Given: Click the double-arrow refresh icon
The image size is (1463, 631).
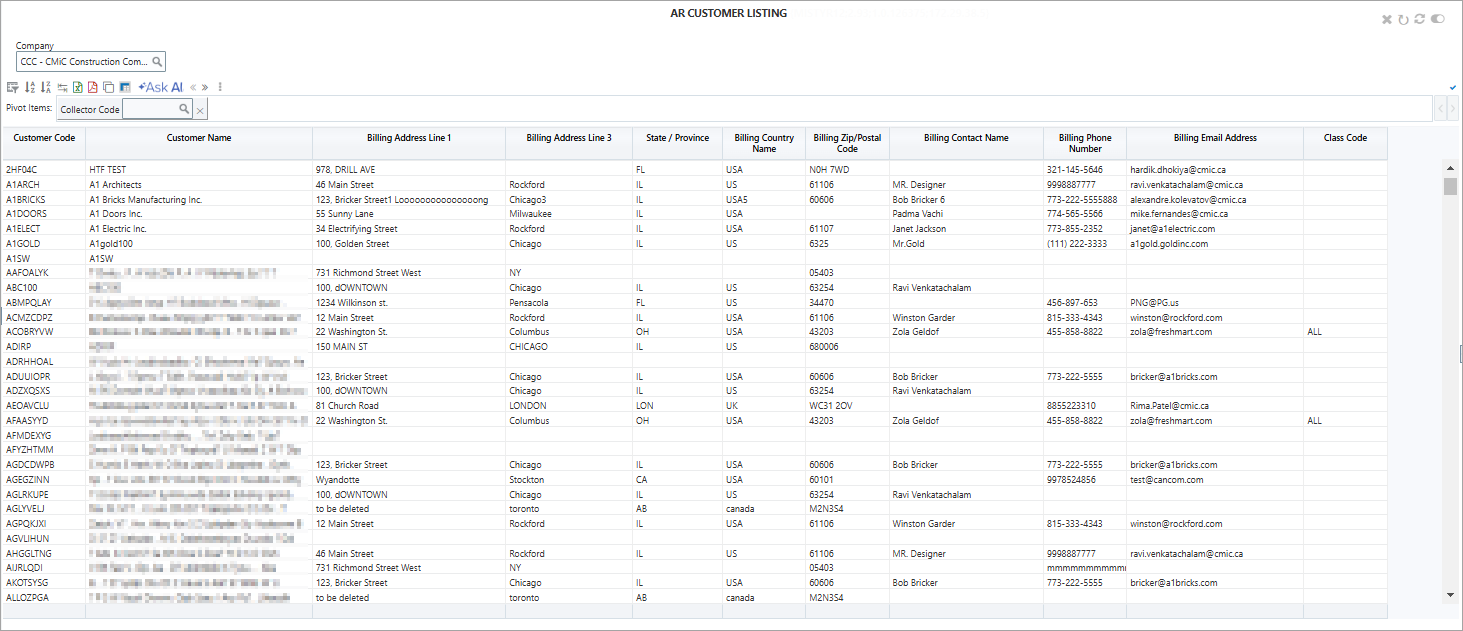Looking at the screenshot, I should (x=1419, y=19).
